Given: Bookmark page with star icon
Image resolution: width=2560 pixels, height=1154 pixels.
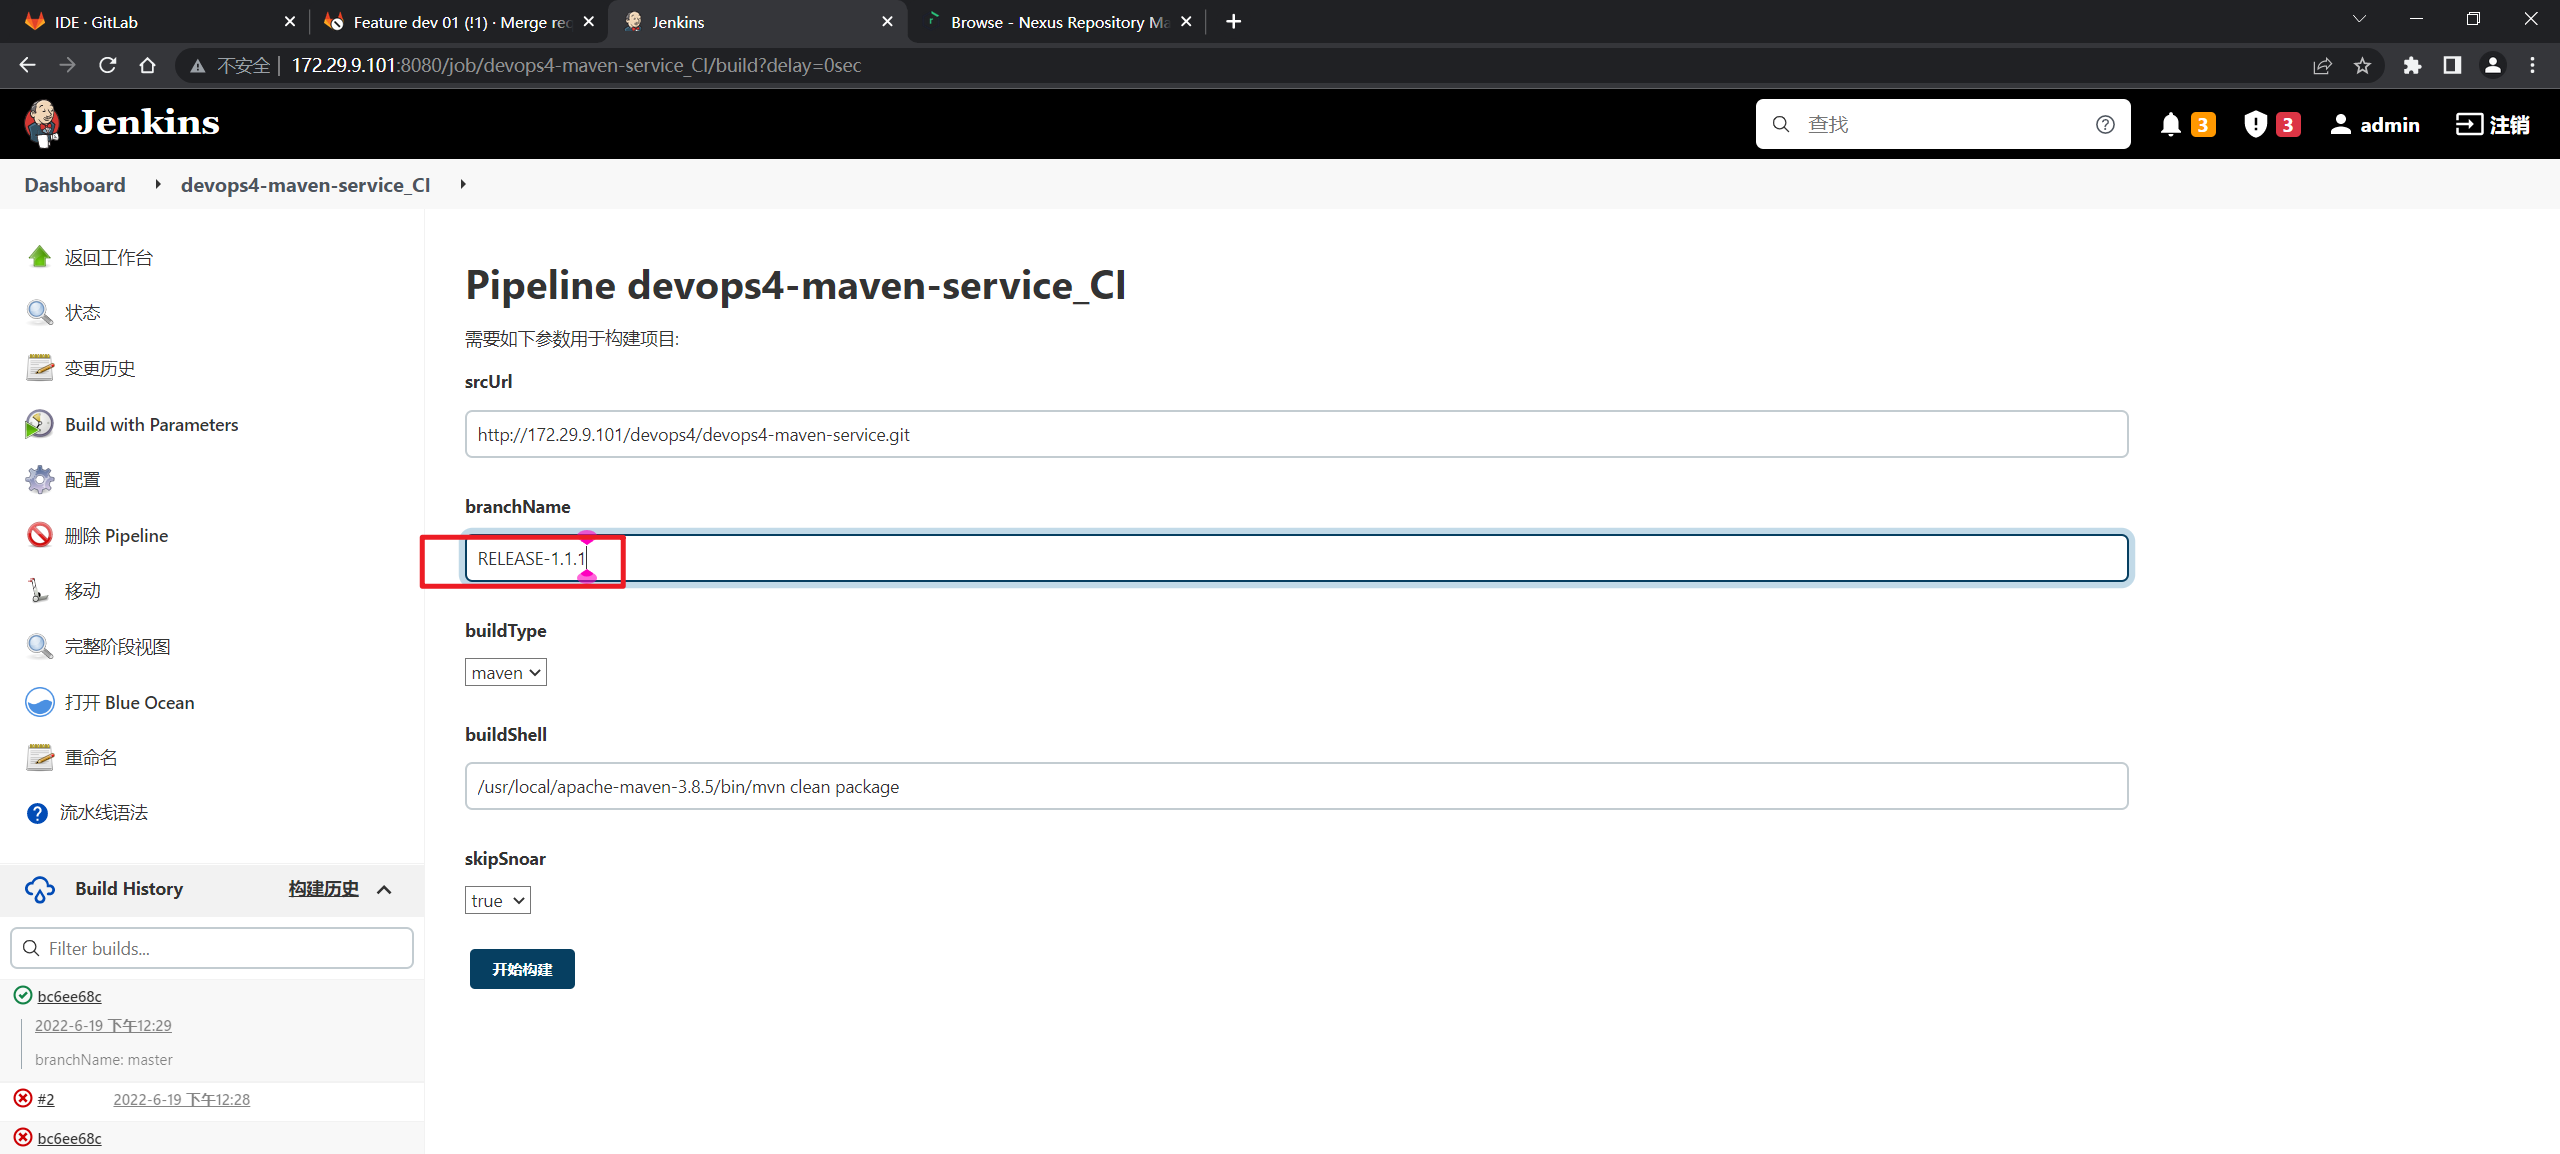Looking at the screenshot, I should click(2362, 65).
